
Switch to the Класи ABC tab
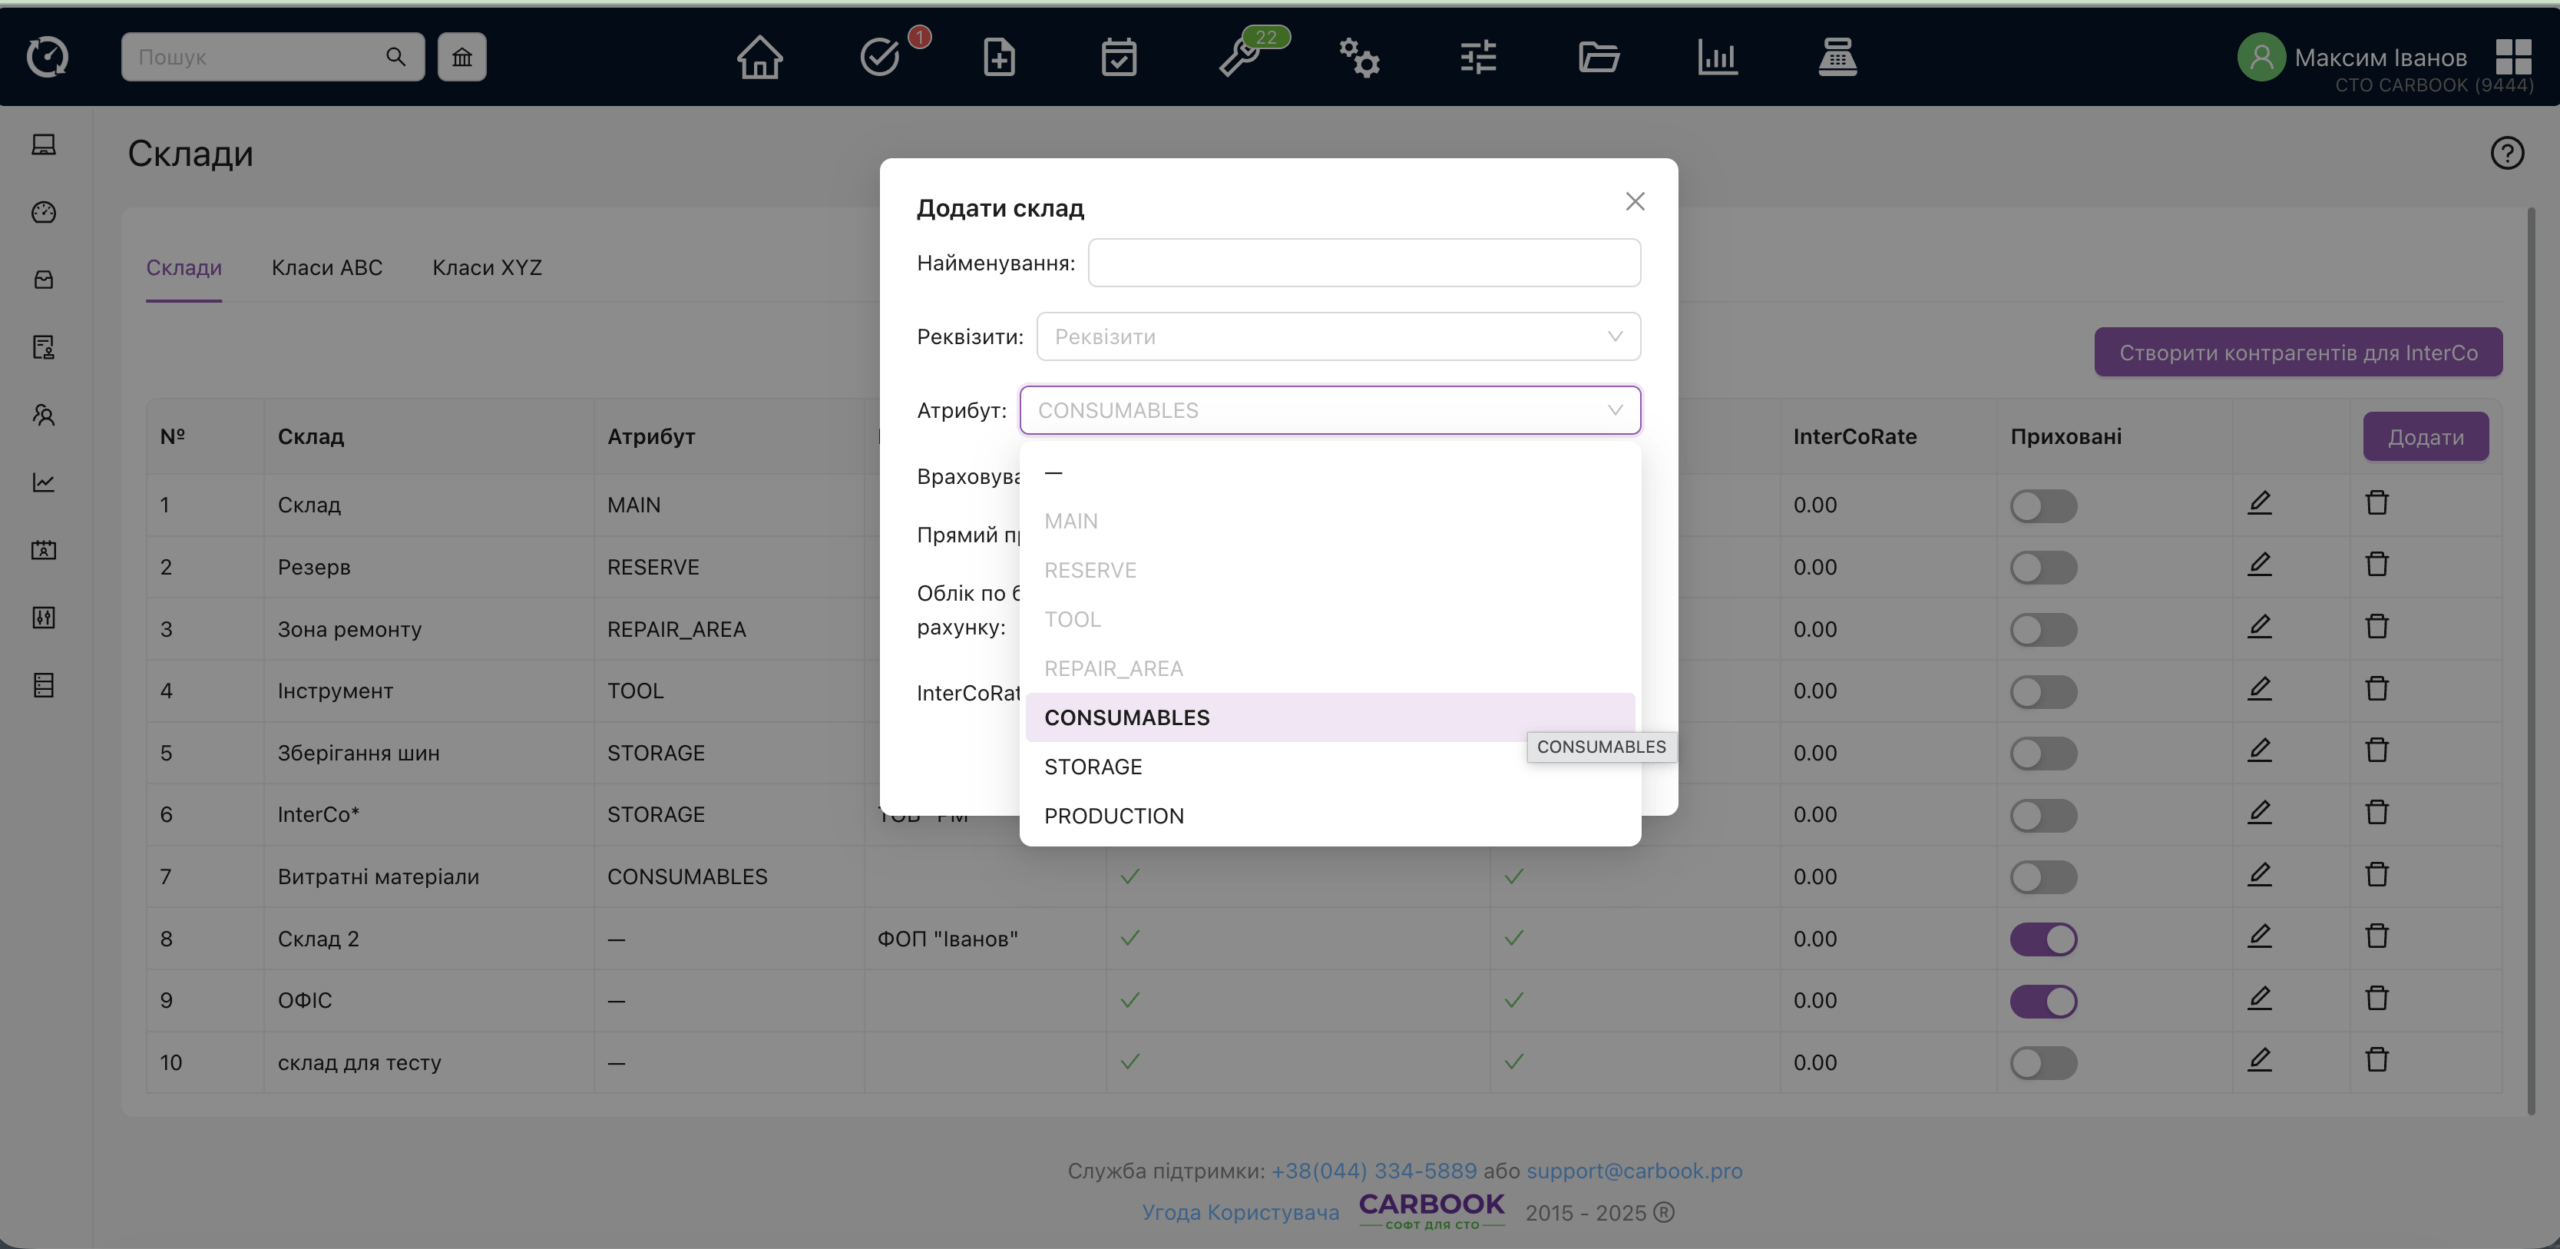tap(327, 268)
